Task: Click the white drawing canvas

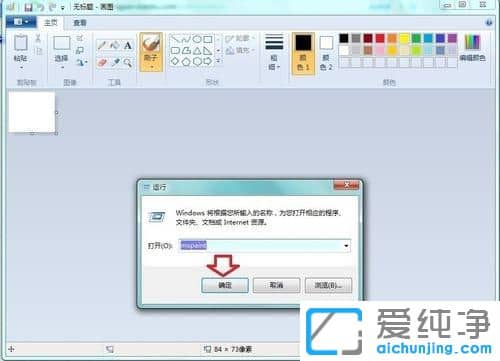Action: tap(32, 112)
